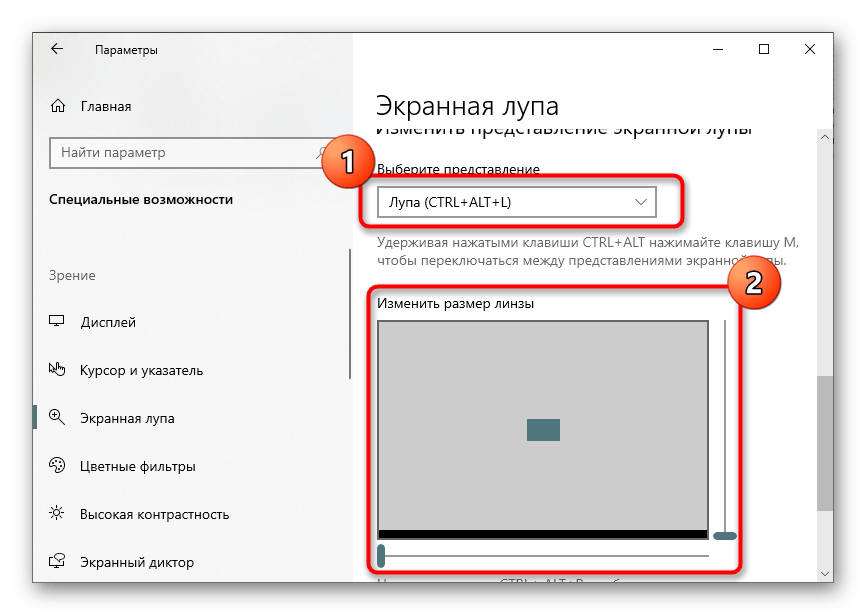Go to Главная home page
Viewport: 866px width, 615px height.
92,106
